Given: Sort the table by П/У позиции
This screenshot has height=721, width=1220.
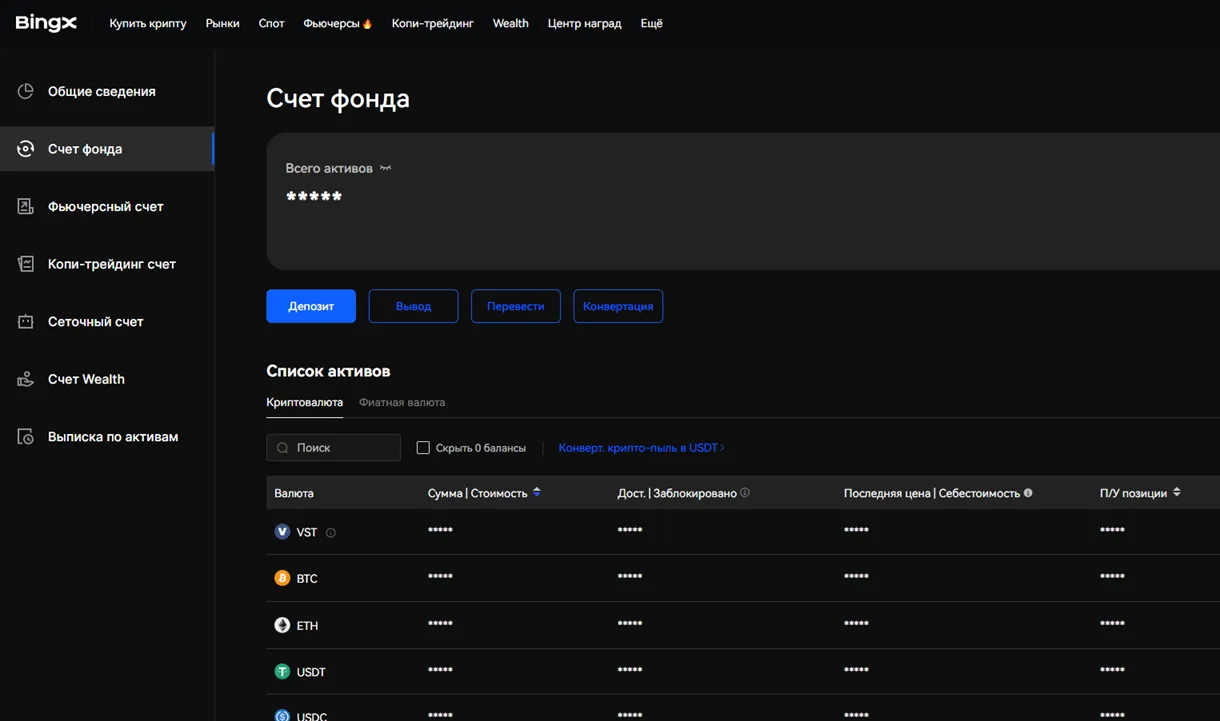Looking at the screenshot, I should click(x=1176, y=492).
